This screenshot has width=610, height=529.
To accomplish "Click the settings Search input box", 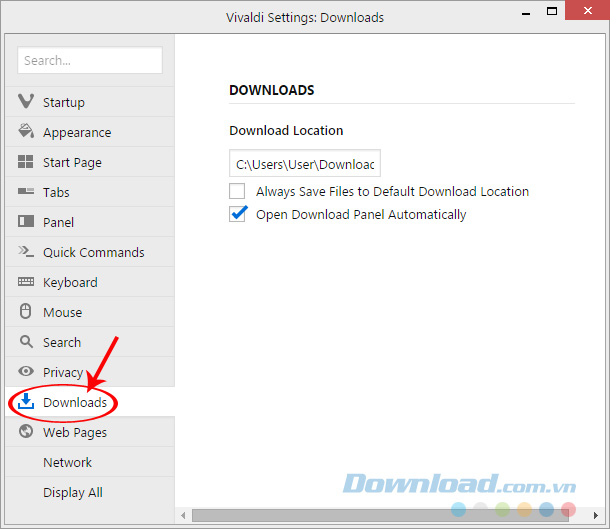I will [x=90, y=60].
